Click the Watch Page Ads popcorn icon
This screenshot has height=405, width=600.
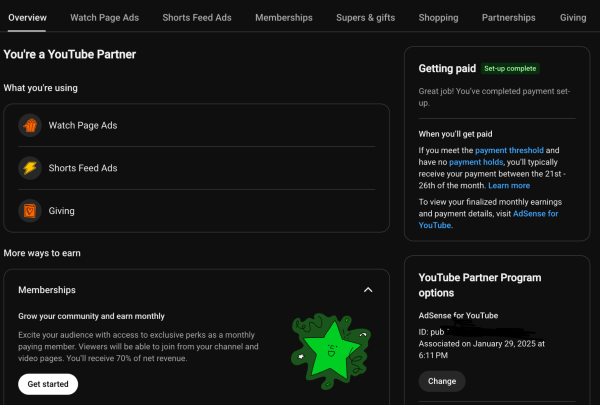point(30,125)
